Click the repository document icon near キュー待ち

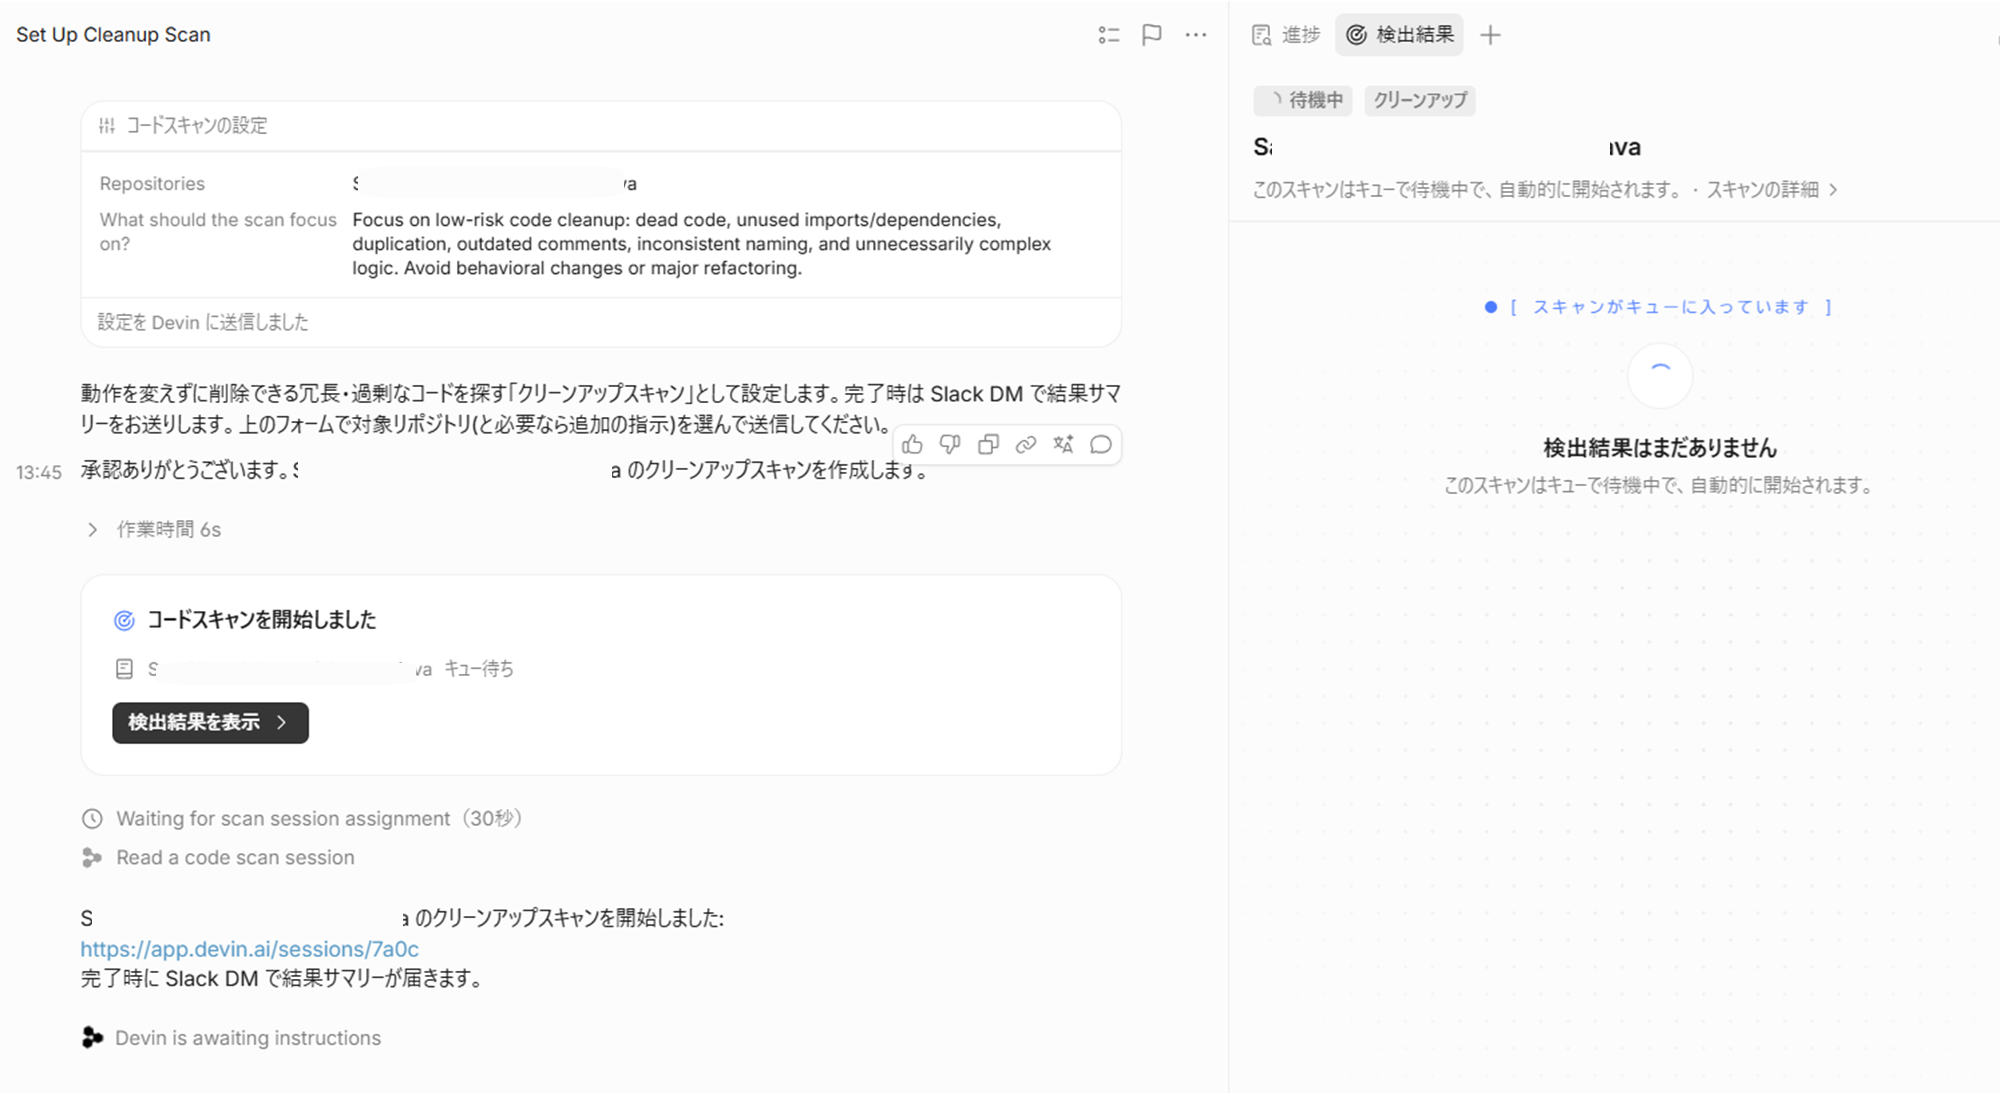pos(124,669)
